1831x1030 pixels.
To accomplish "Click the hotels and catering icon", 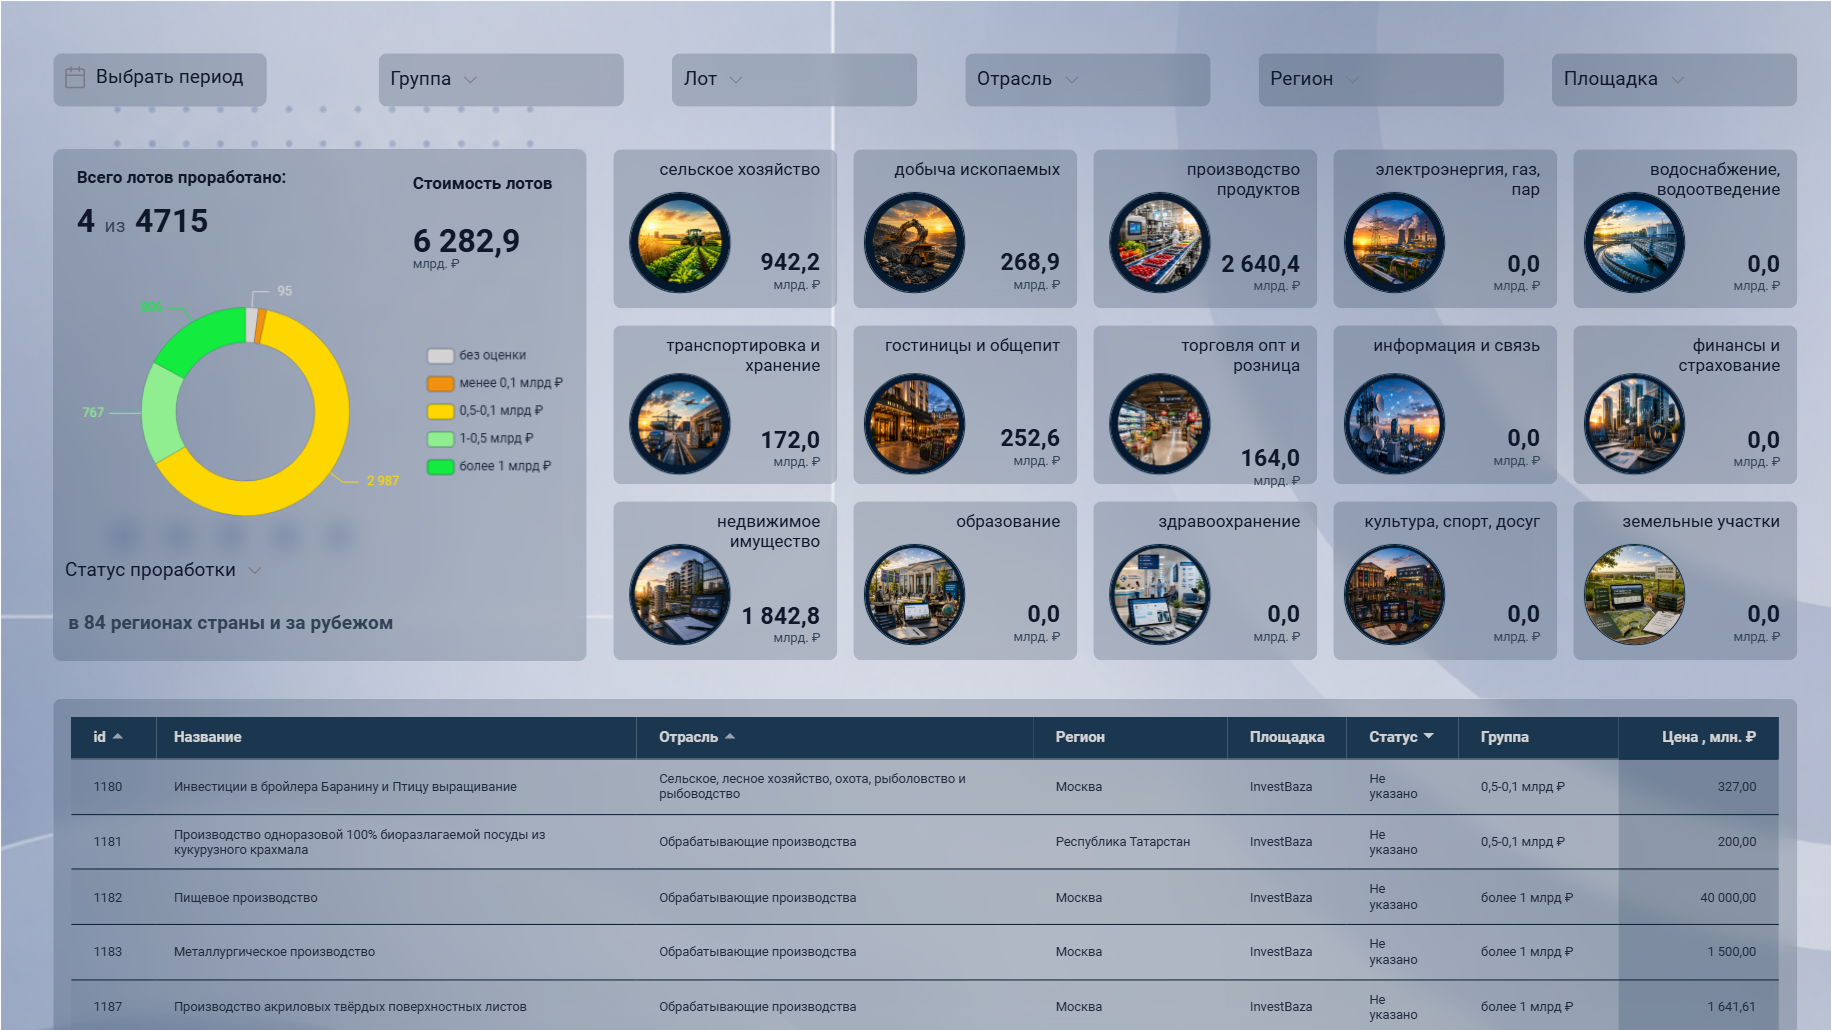I will click(x=914, y=424).
